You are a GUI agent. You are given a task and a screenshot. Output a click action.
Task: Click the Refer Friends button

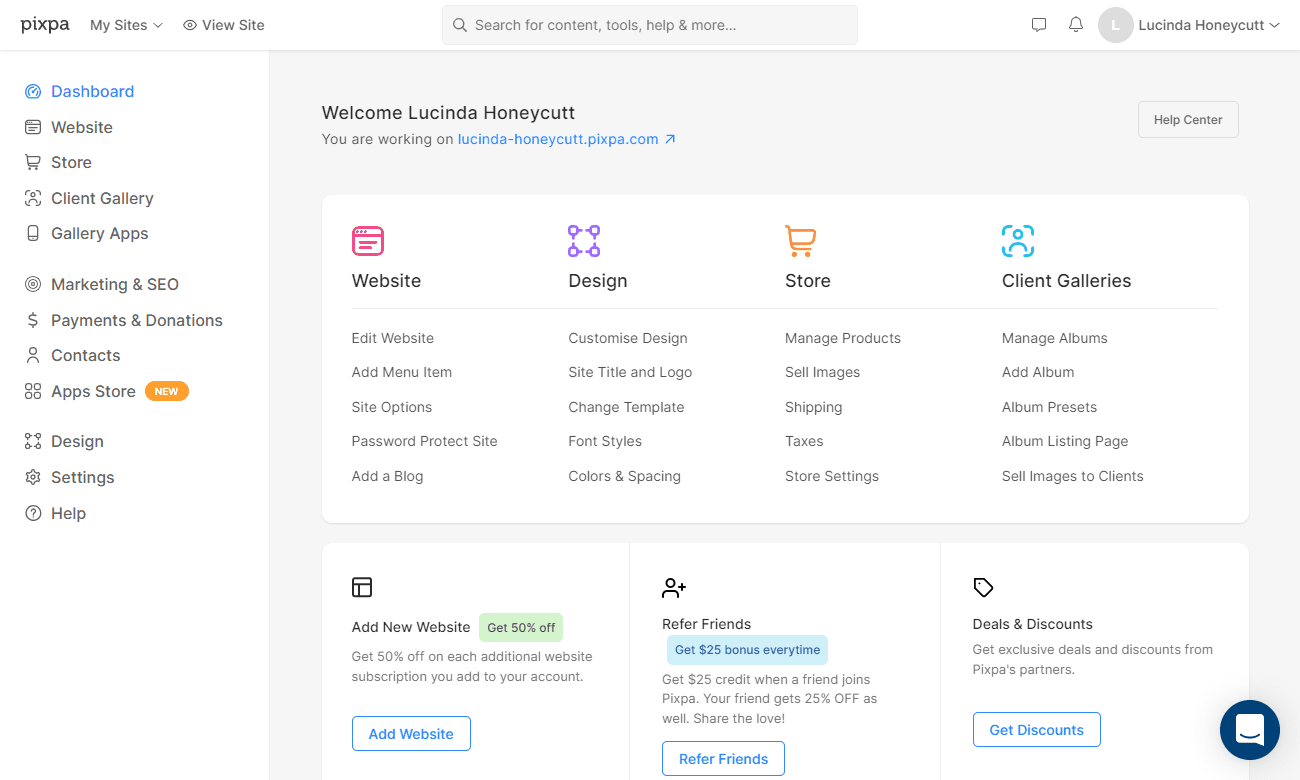724,759
